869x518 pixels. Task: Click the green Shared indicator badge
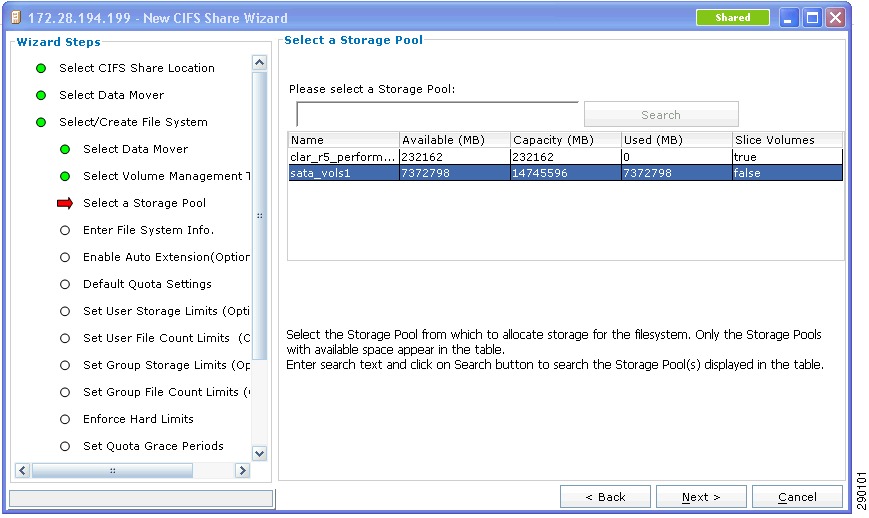point(733,18)
